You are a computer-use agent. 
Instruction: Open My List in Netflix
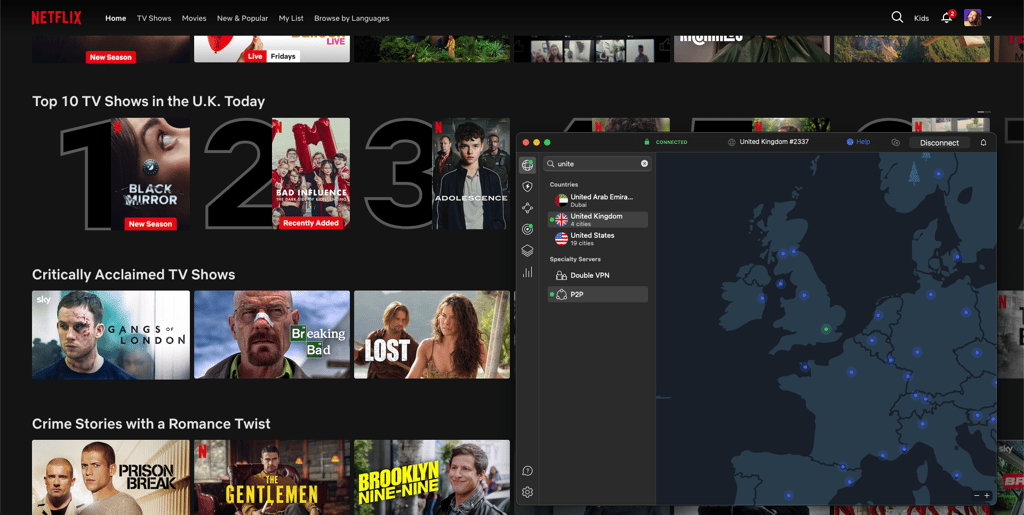pyautogui.click(x=291, y=18)
